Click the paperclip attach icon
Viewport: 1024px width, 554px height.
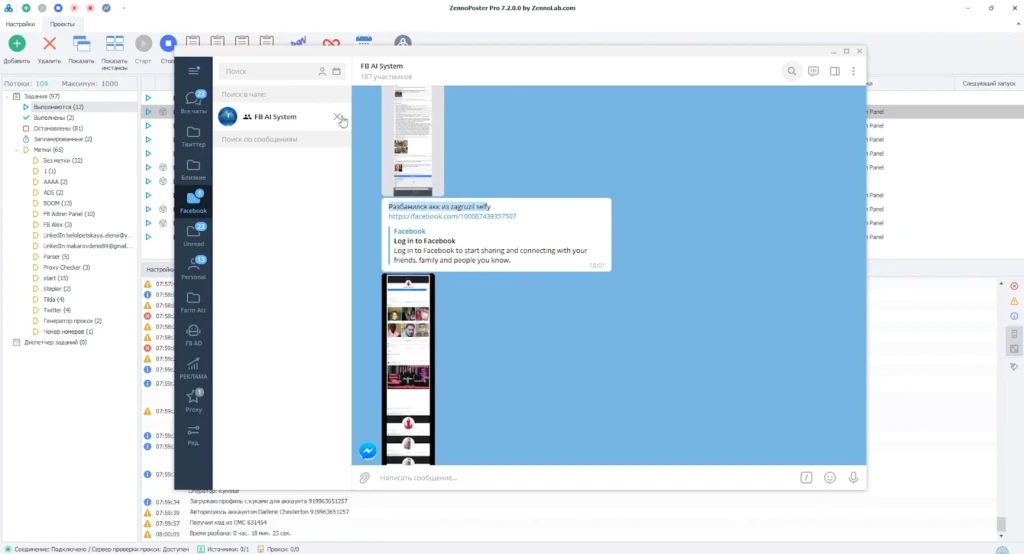(364, 478)
